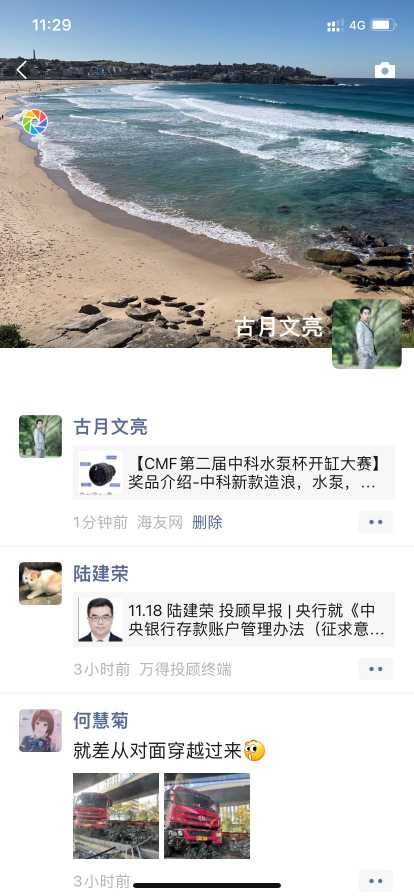This screenshot has height=896, width=414.
Task: Open the 11.18 陆建荣 投顾早报 shared article
Action: click(234, 619)
